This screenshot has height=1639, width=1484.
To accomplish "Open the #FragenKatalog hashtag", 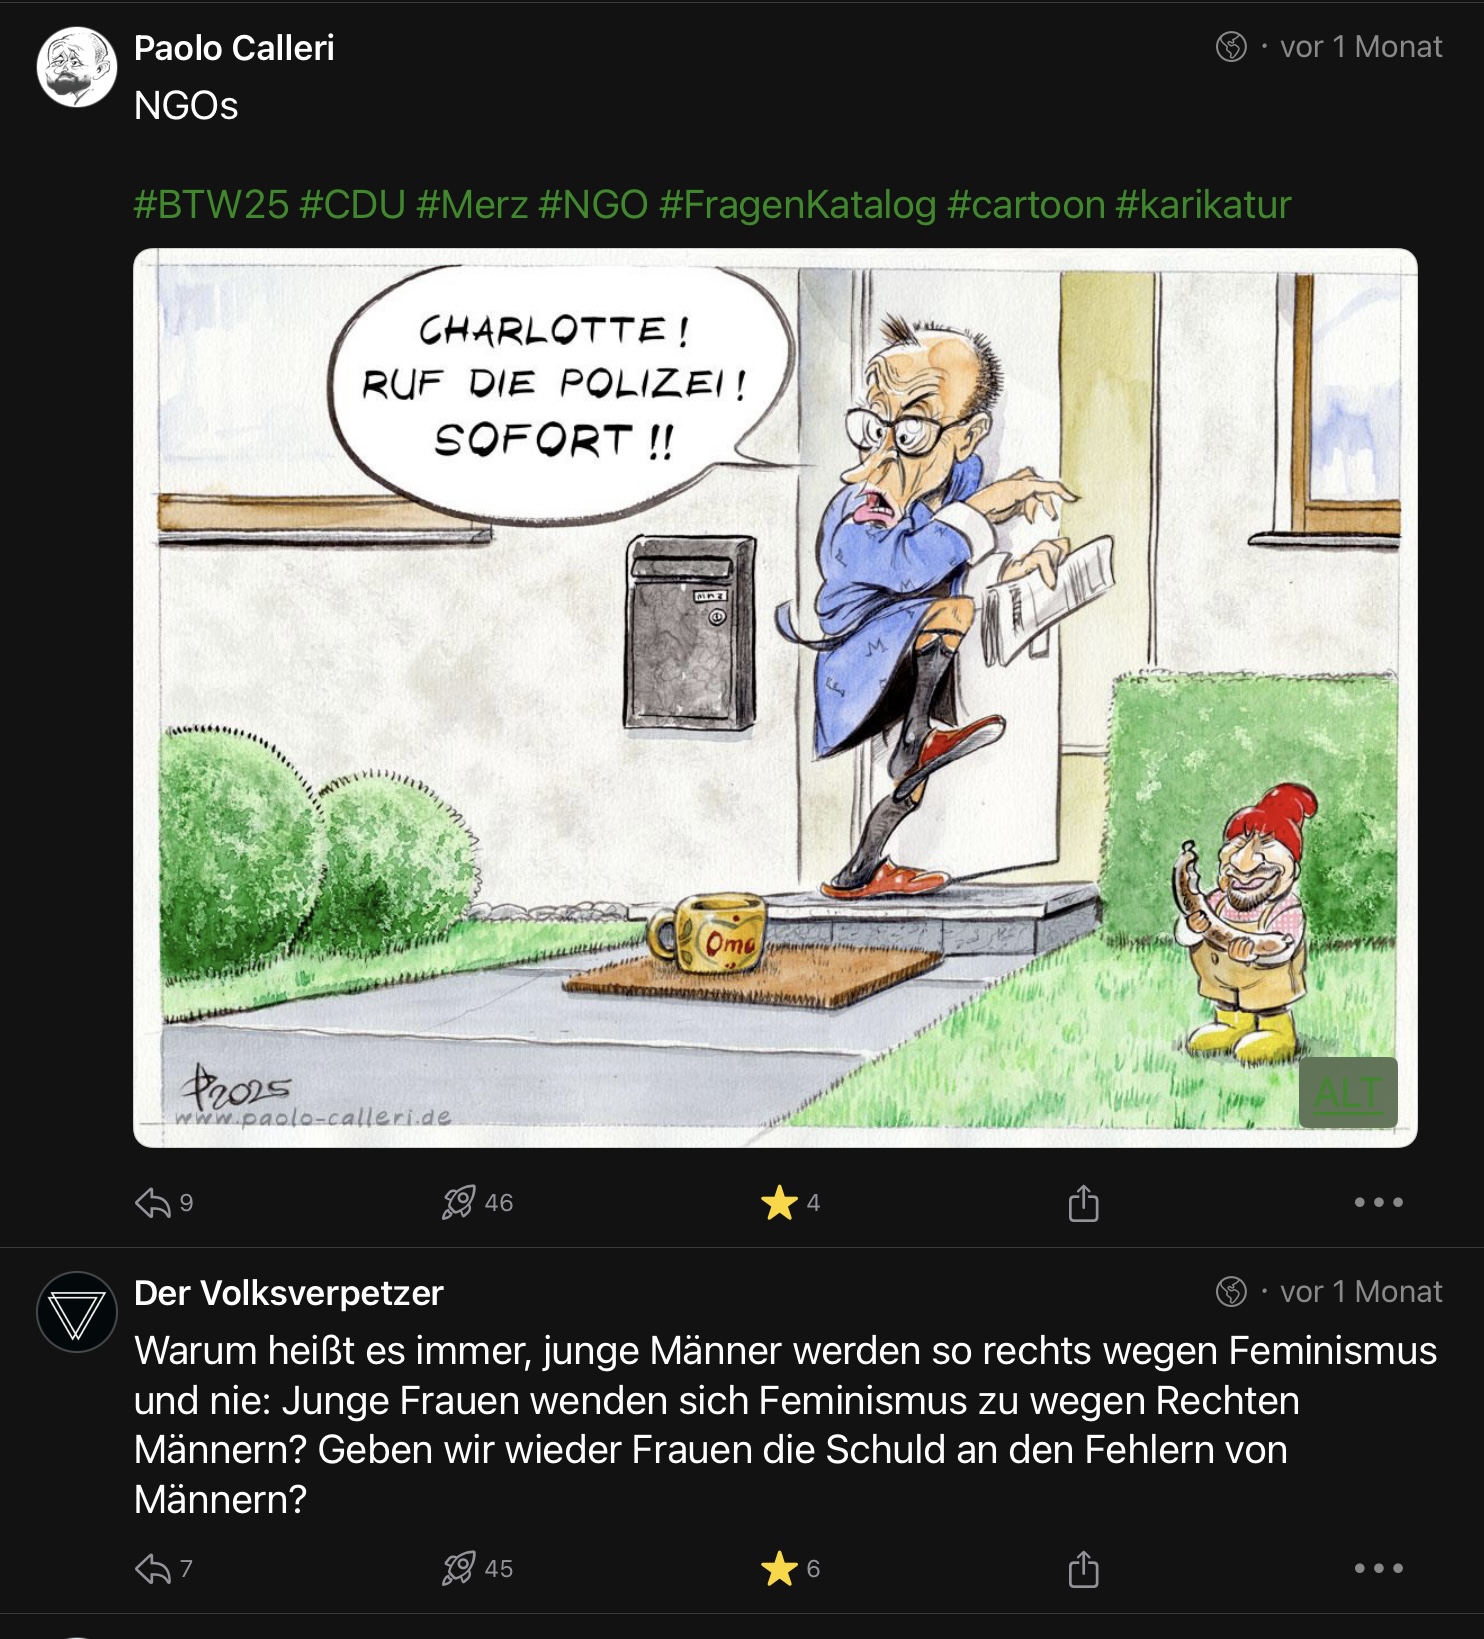I will coord(797,205).
